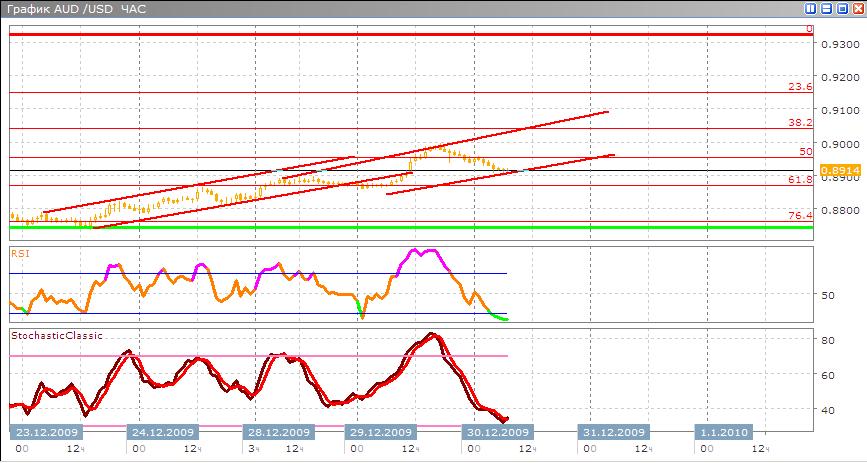Select the 31.12.2009 date marker
Screen dimensions: 867x463
click(x=614, y=432)
